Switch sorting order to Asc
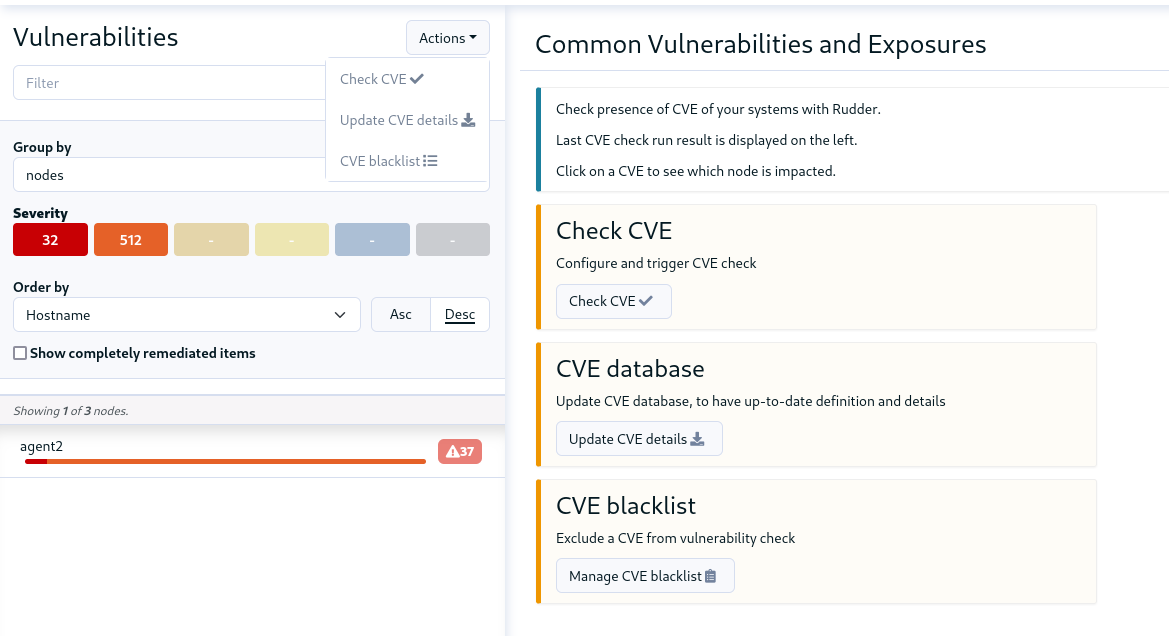The width and height of the screenshot is (1169, 636). (400, 314)
